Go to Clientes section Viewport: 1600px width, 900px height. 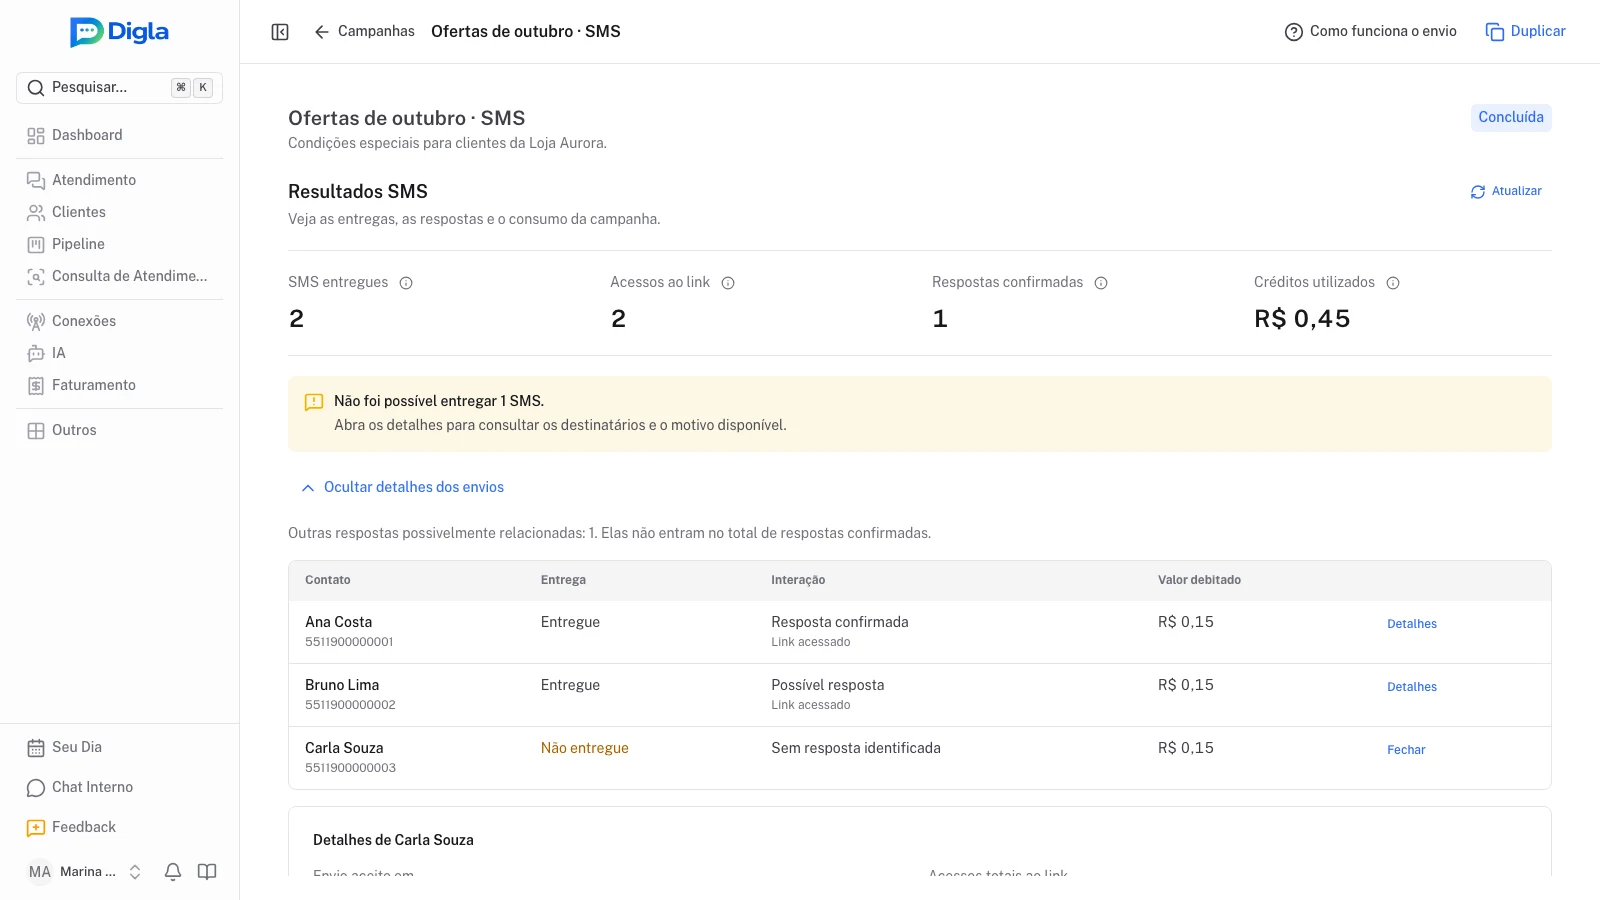(119, 212)
